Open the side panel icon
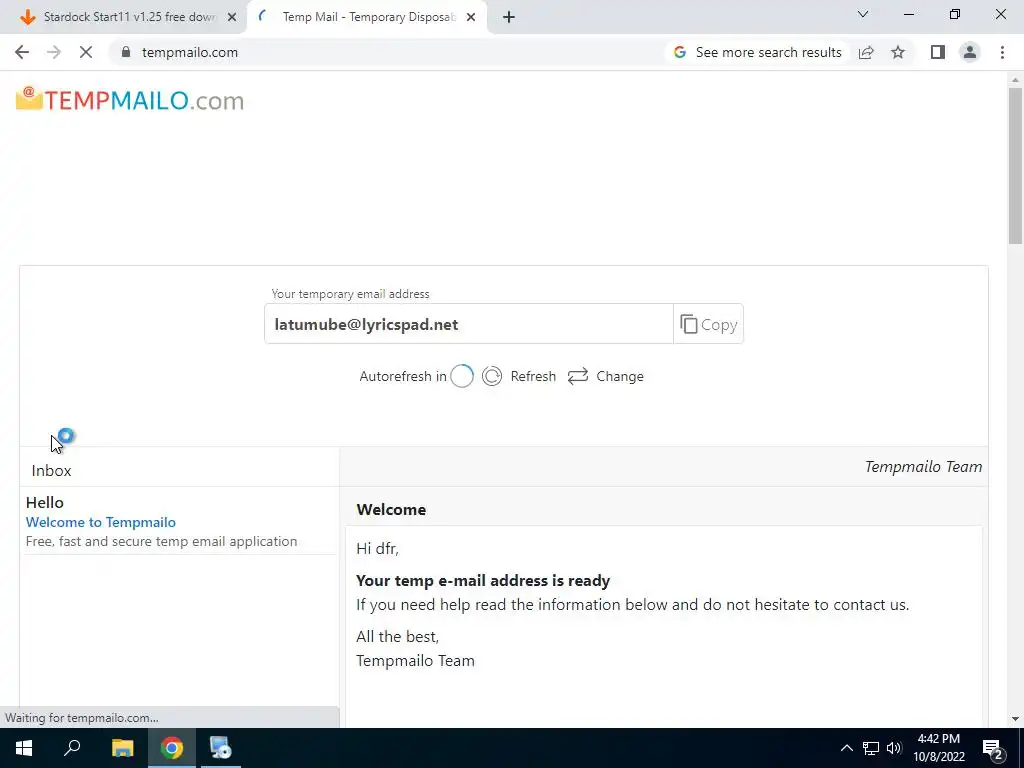The image size is (1024, 768). click(x=938, y=52)
